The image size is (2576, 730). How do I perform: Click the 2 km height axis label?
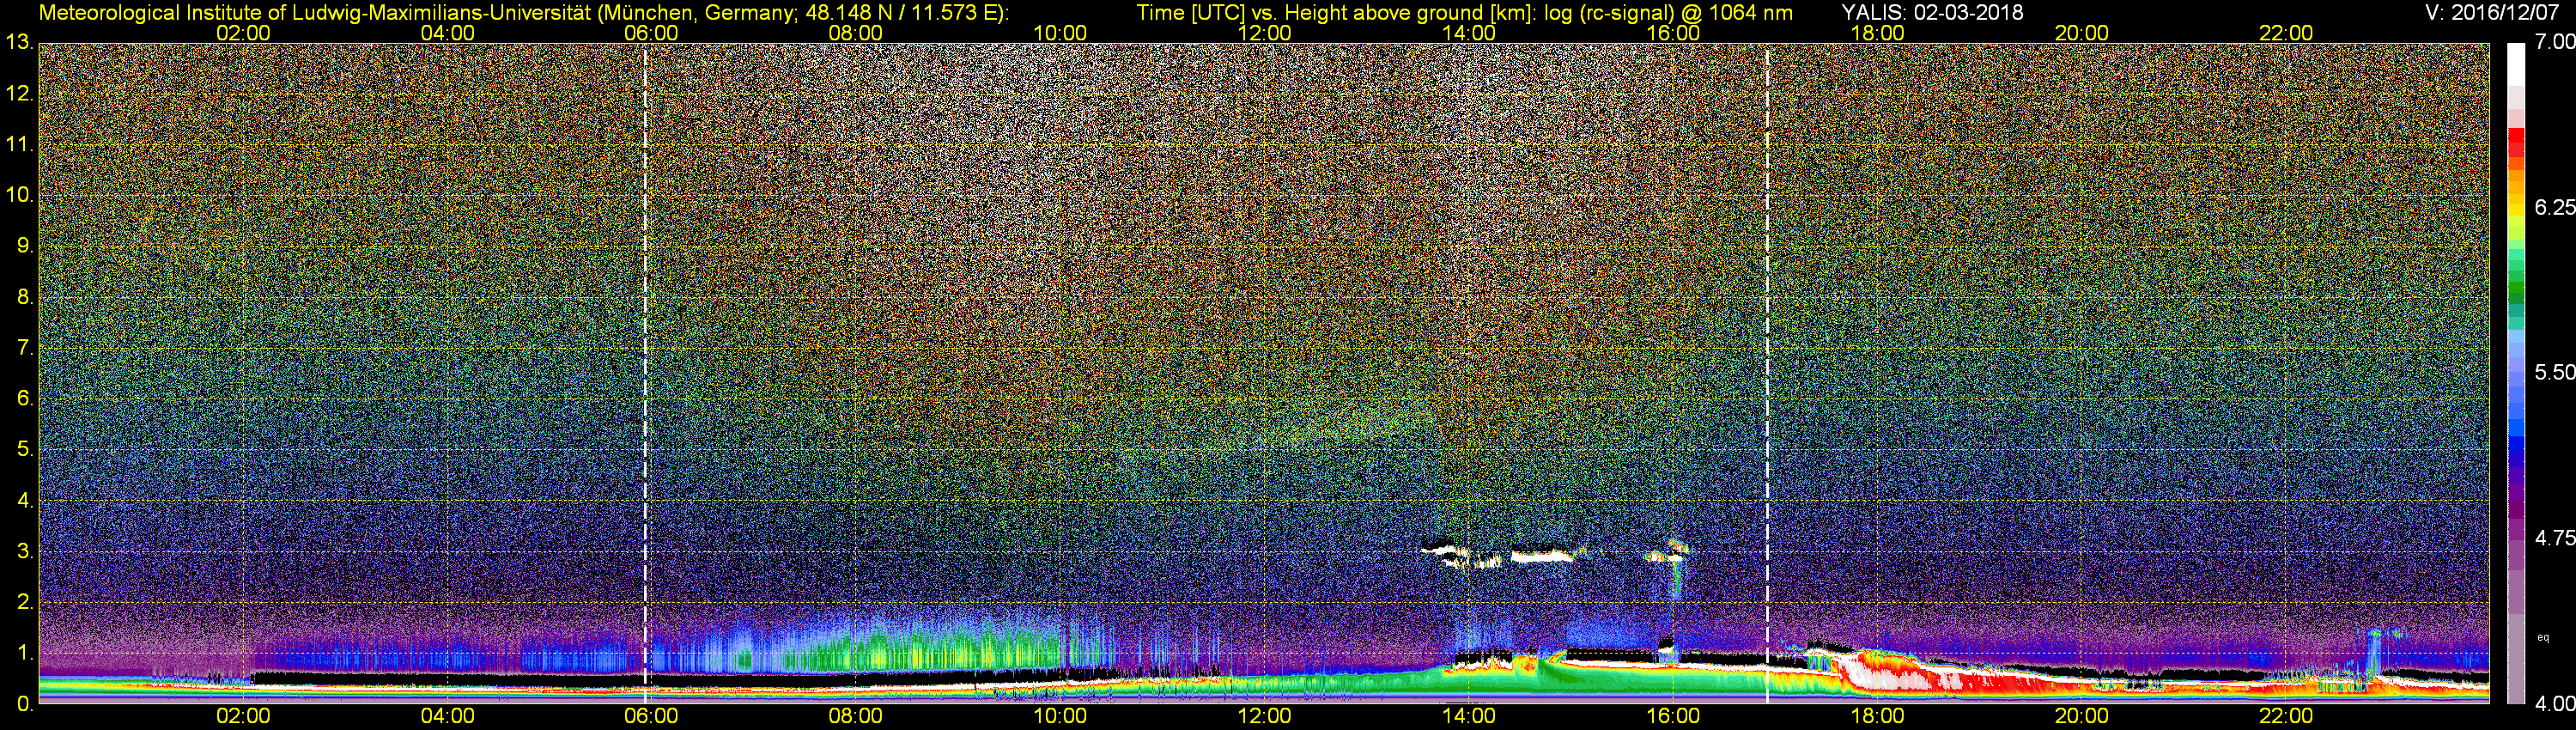[x=25, y=602]
